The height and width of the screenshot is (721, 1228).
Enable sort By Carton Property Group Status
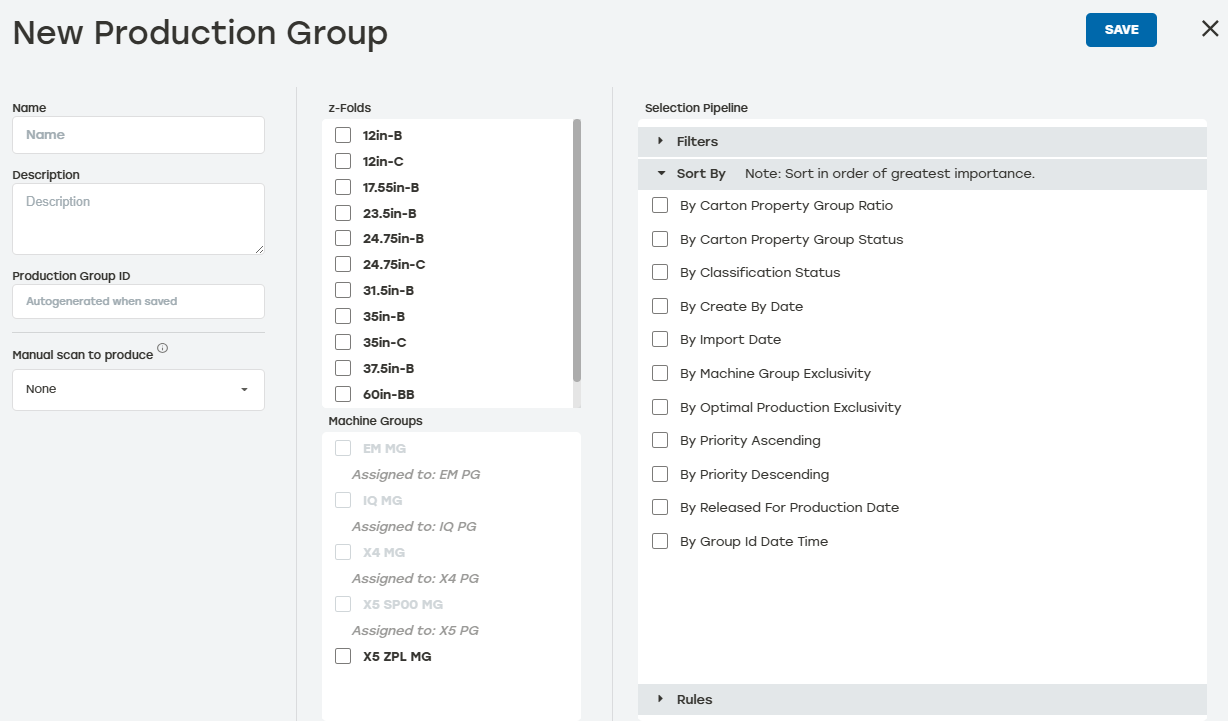[x=660, y=239]
